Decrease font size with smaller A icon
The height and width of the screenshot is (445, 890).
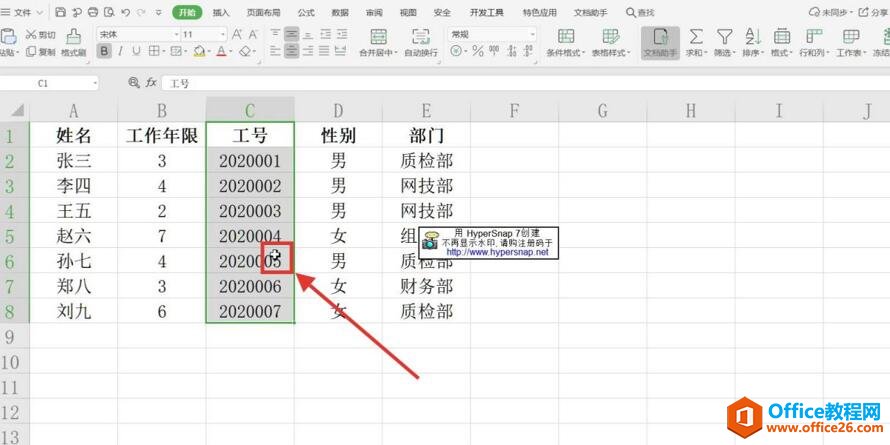pyautogui.click(x=253, y=35)
